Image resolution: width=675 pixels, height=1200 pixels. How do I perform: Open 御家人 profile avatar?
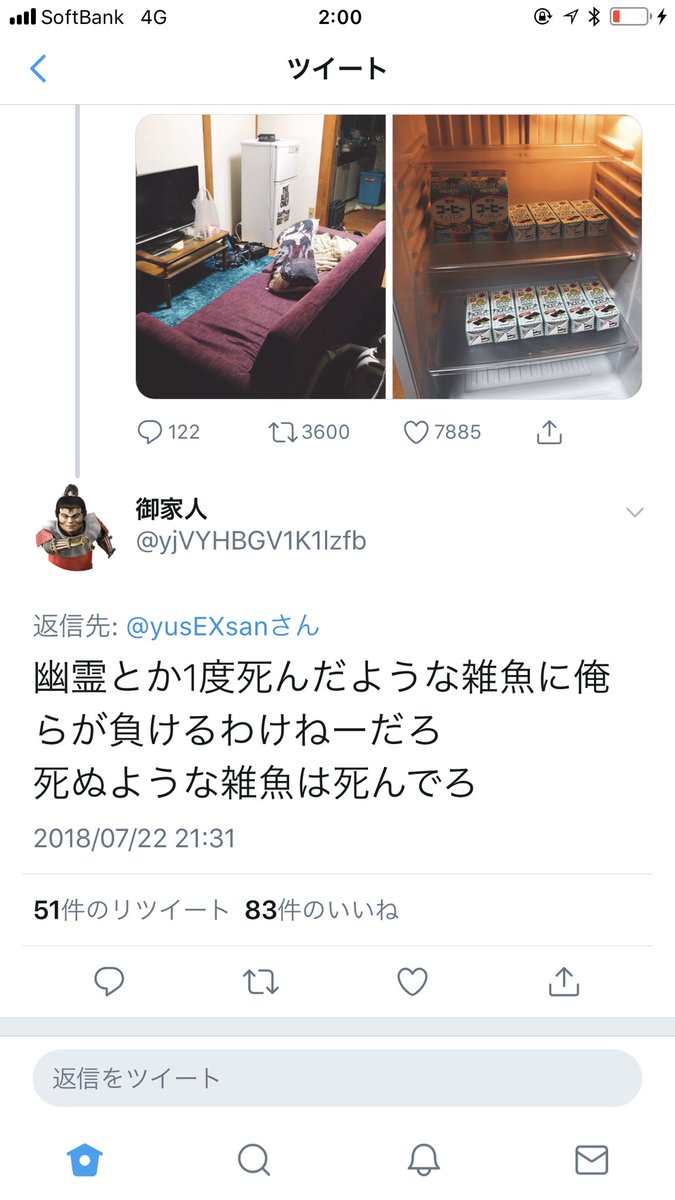(x=66, y=527)
